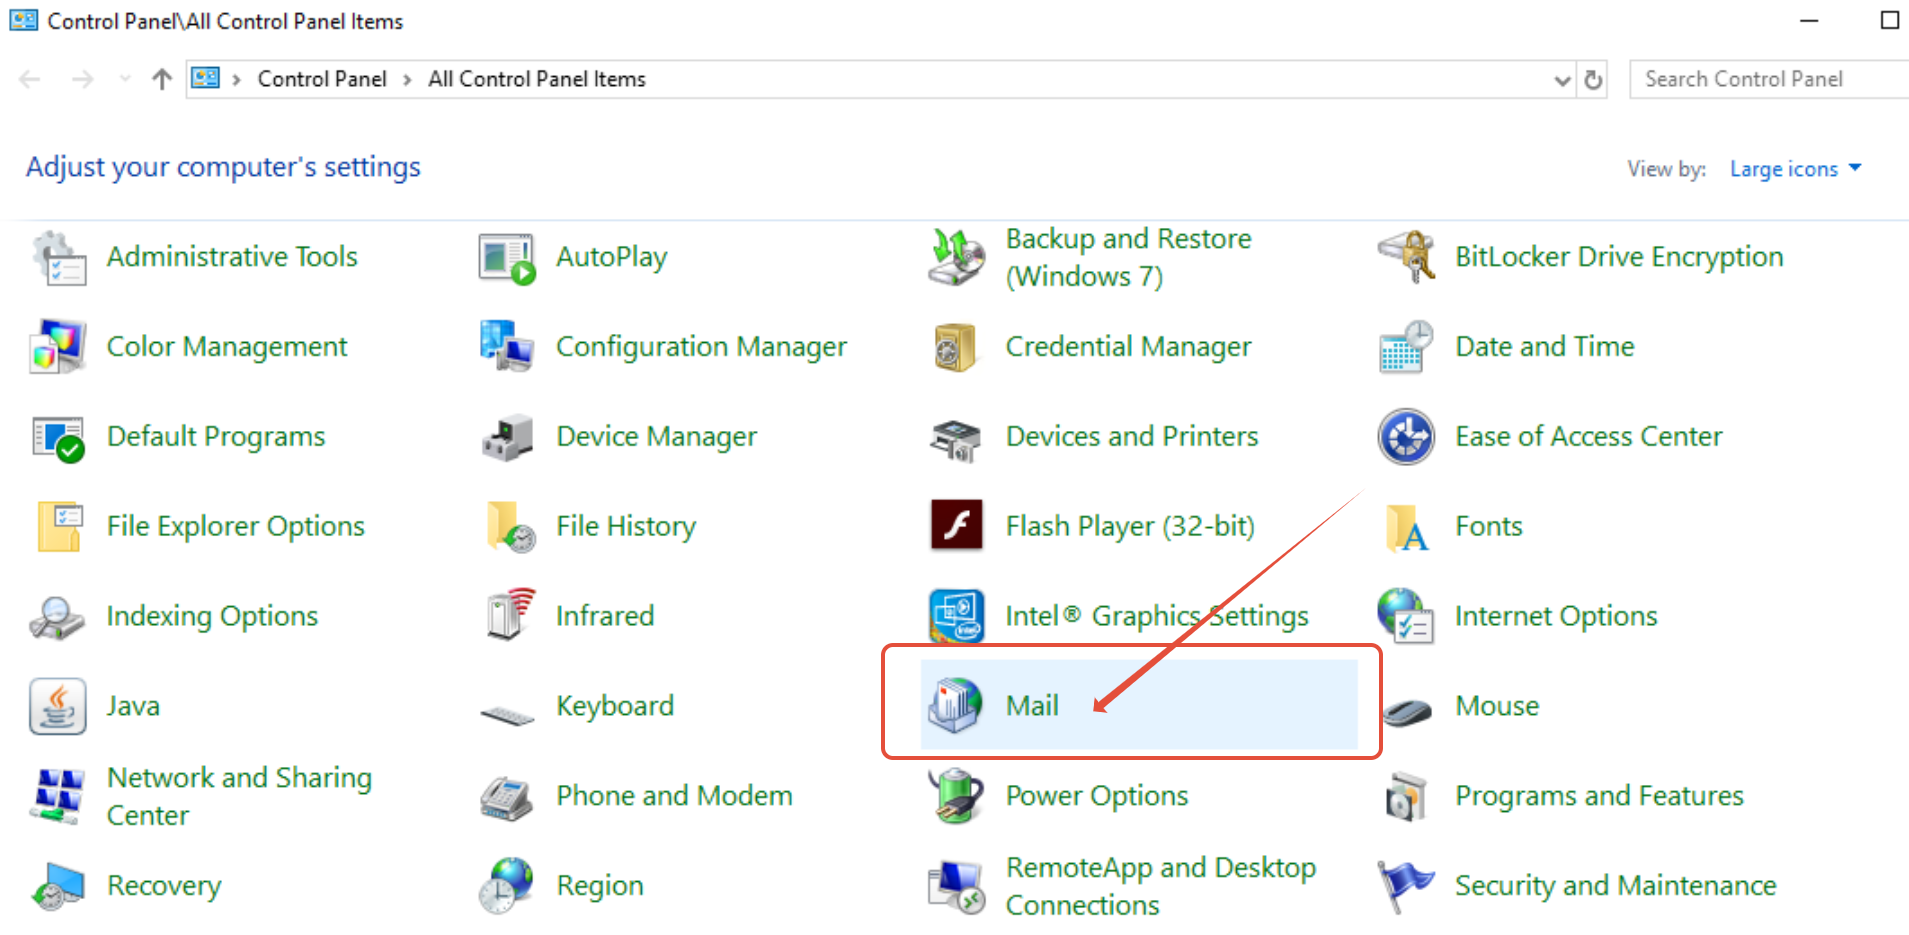Open the Keyboard icon
The height and width of the screenshot is (935, 1909).
507,715
